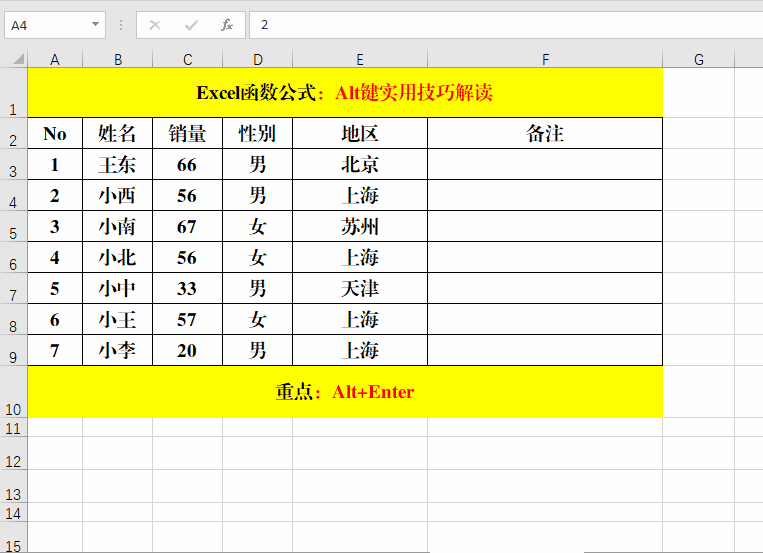Select column G header
This screenshot has width=763, height=553.
[x=698, y=59]
